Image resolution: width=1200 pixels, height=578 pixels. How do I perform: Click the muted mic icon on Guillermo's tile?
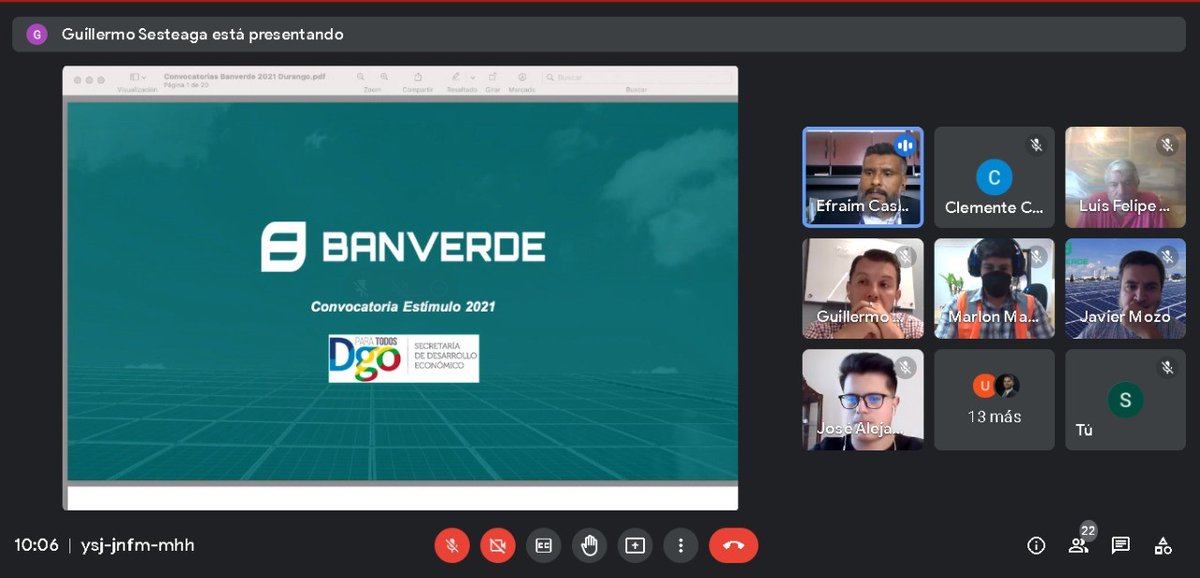905,257
